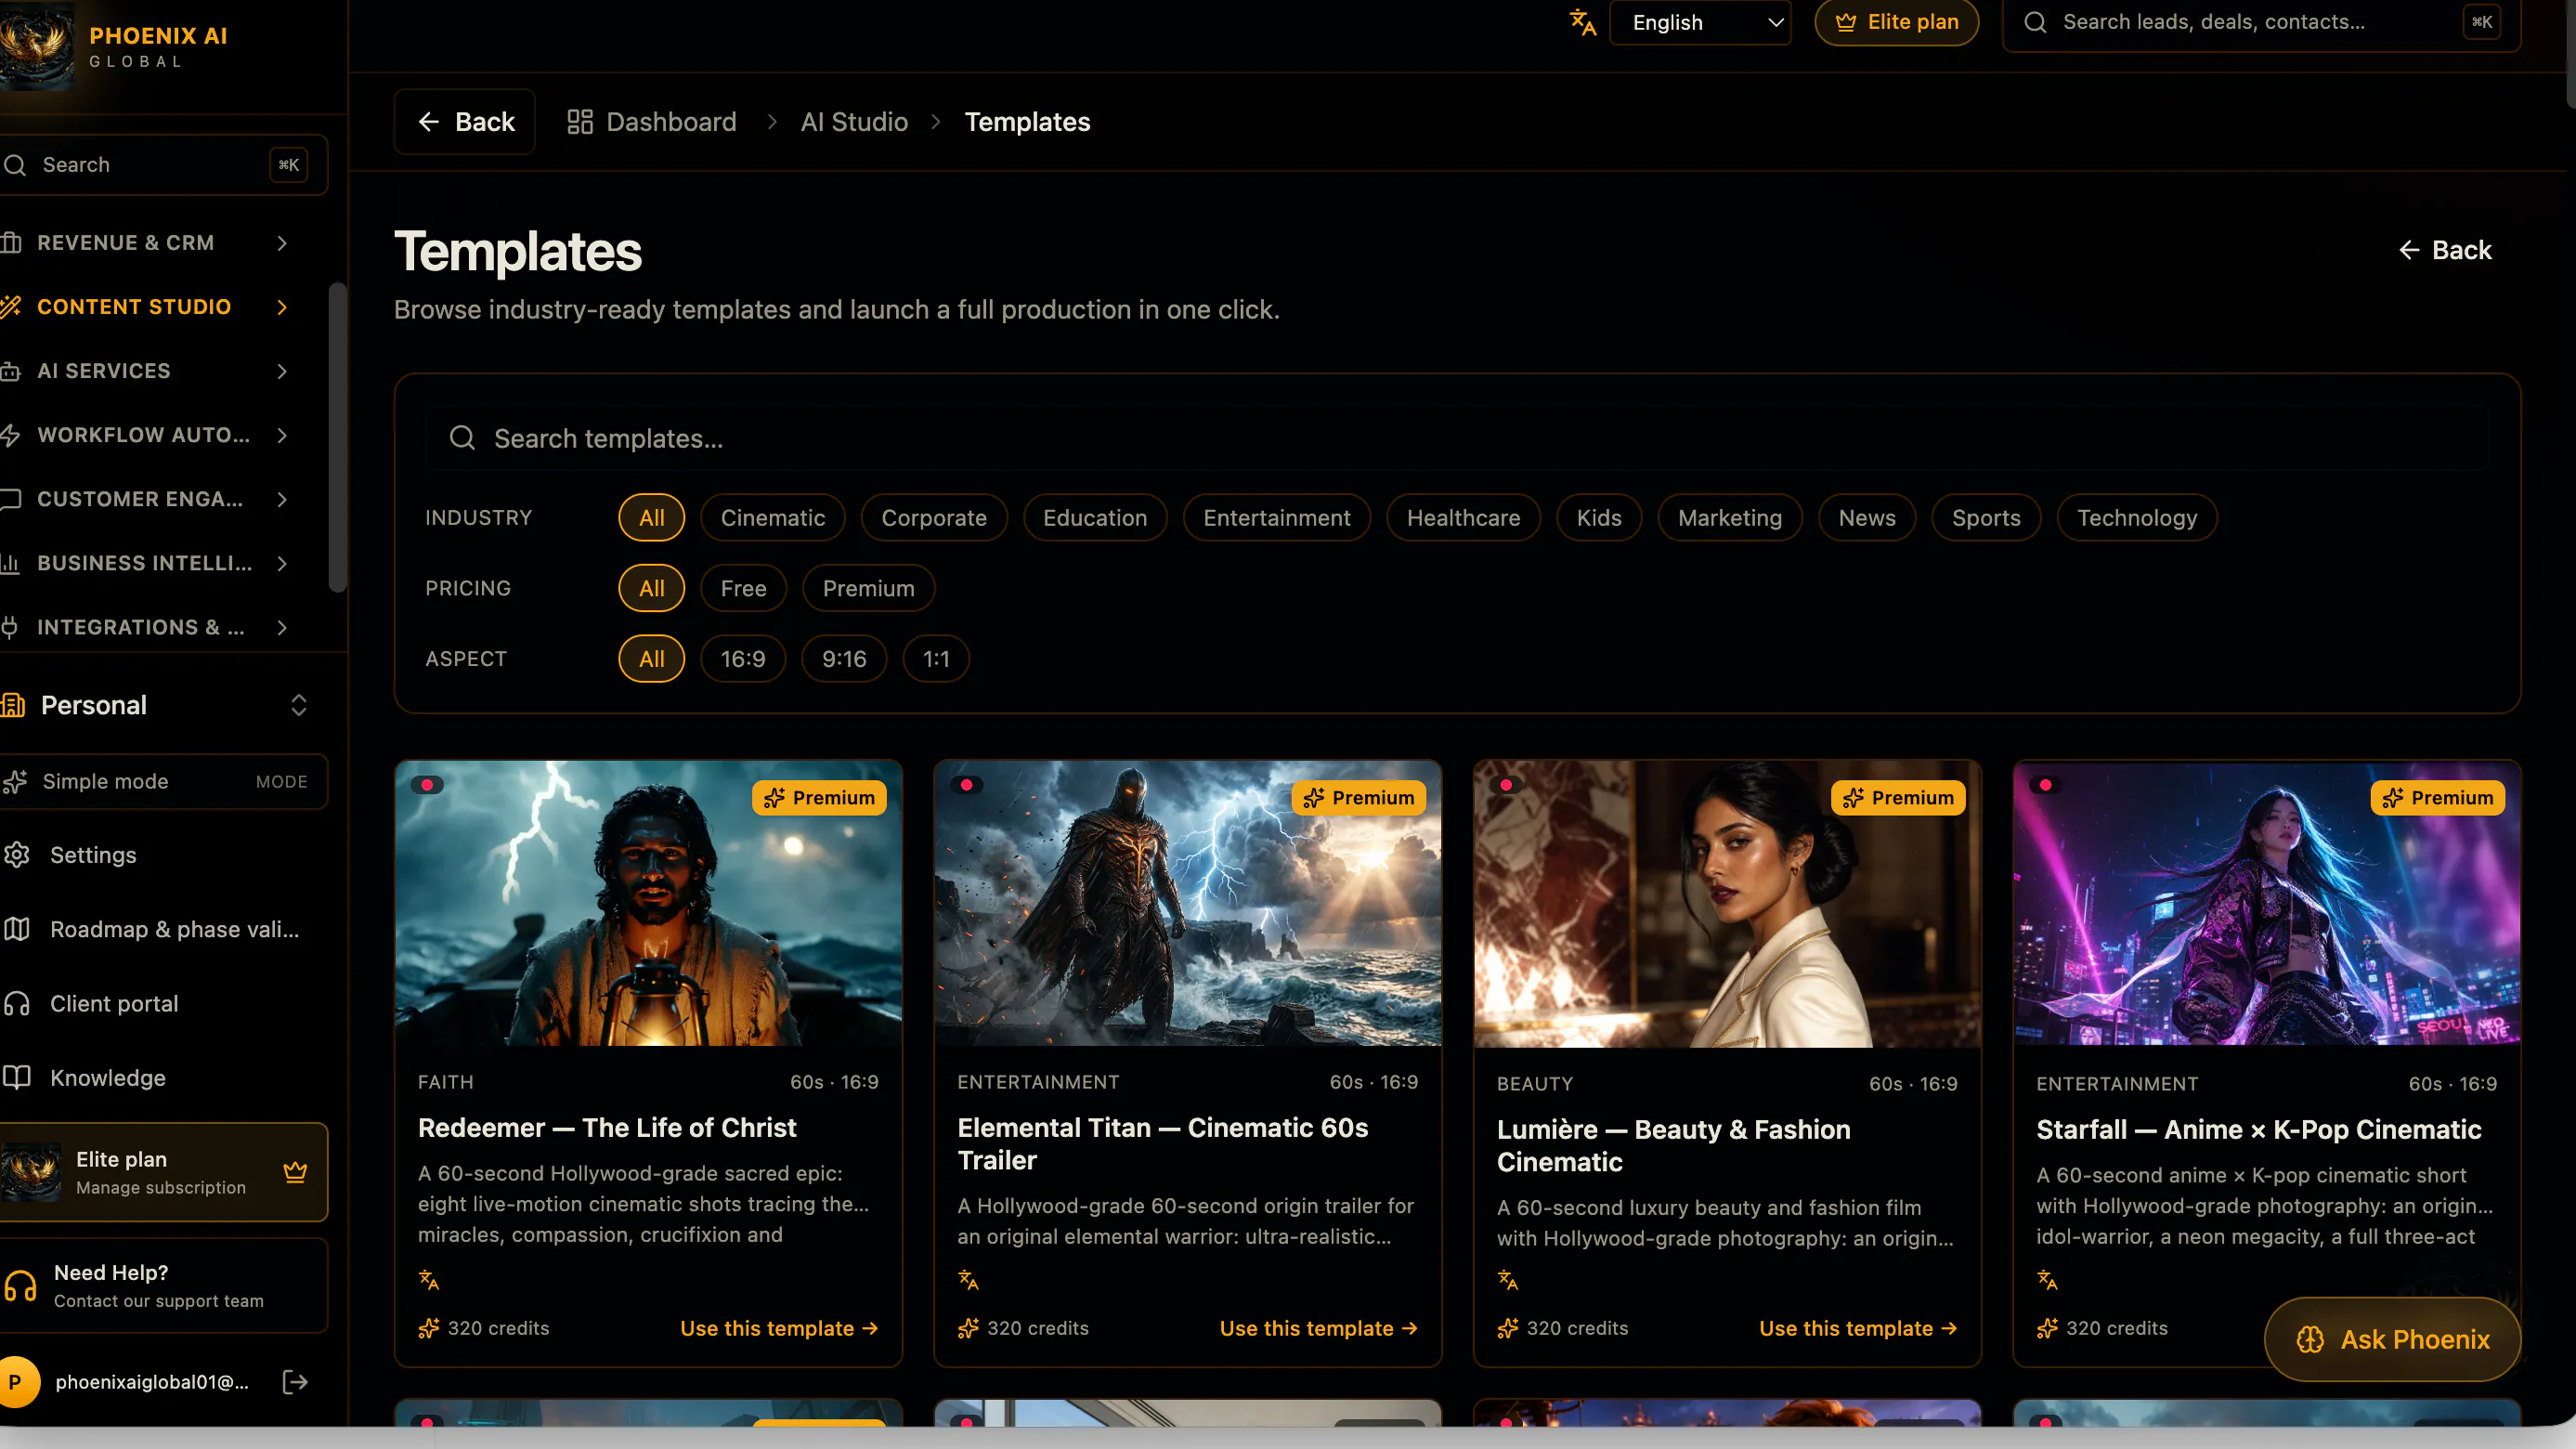Image resolution: width=2576 pixels, height=1449 pixels.
Task: Expand Integrations chevron
Action: [283, 627]
